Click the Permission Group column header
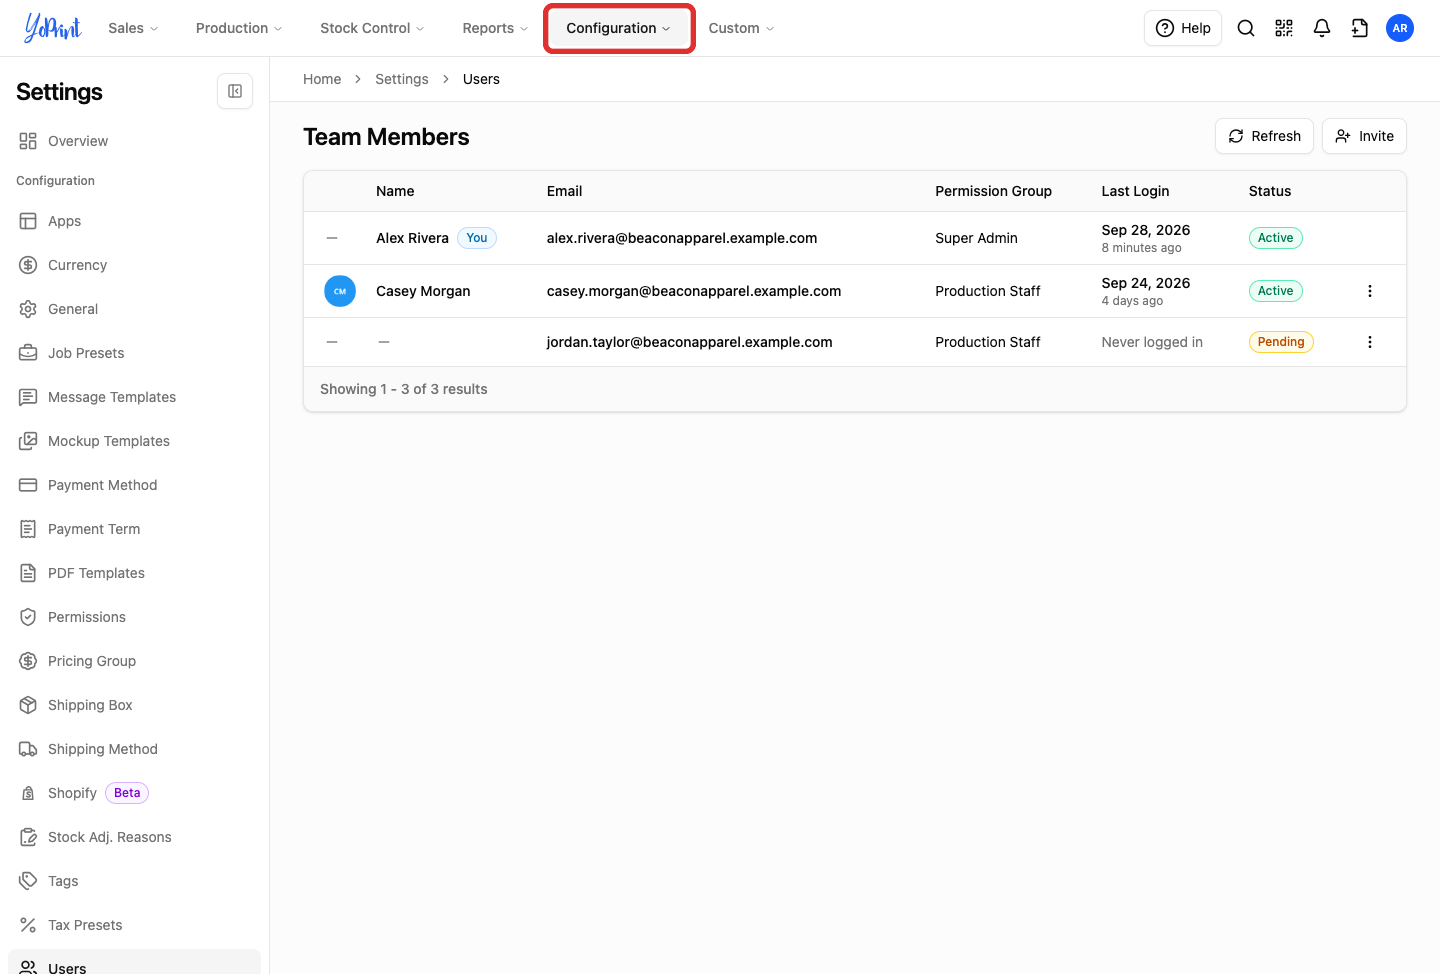This screenshot has height=974, width=1440. 993,191
